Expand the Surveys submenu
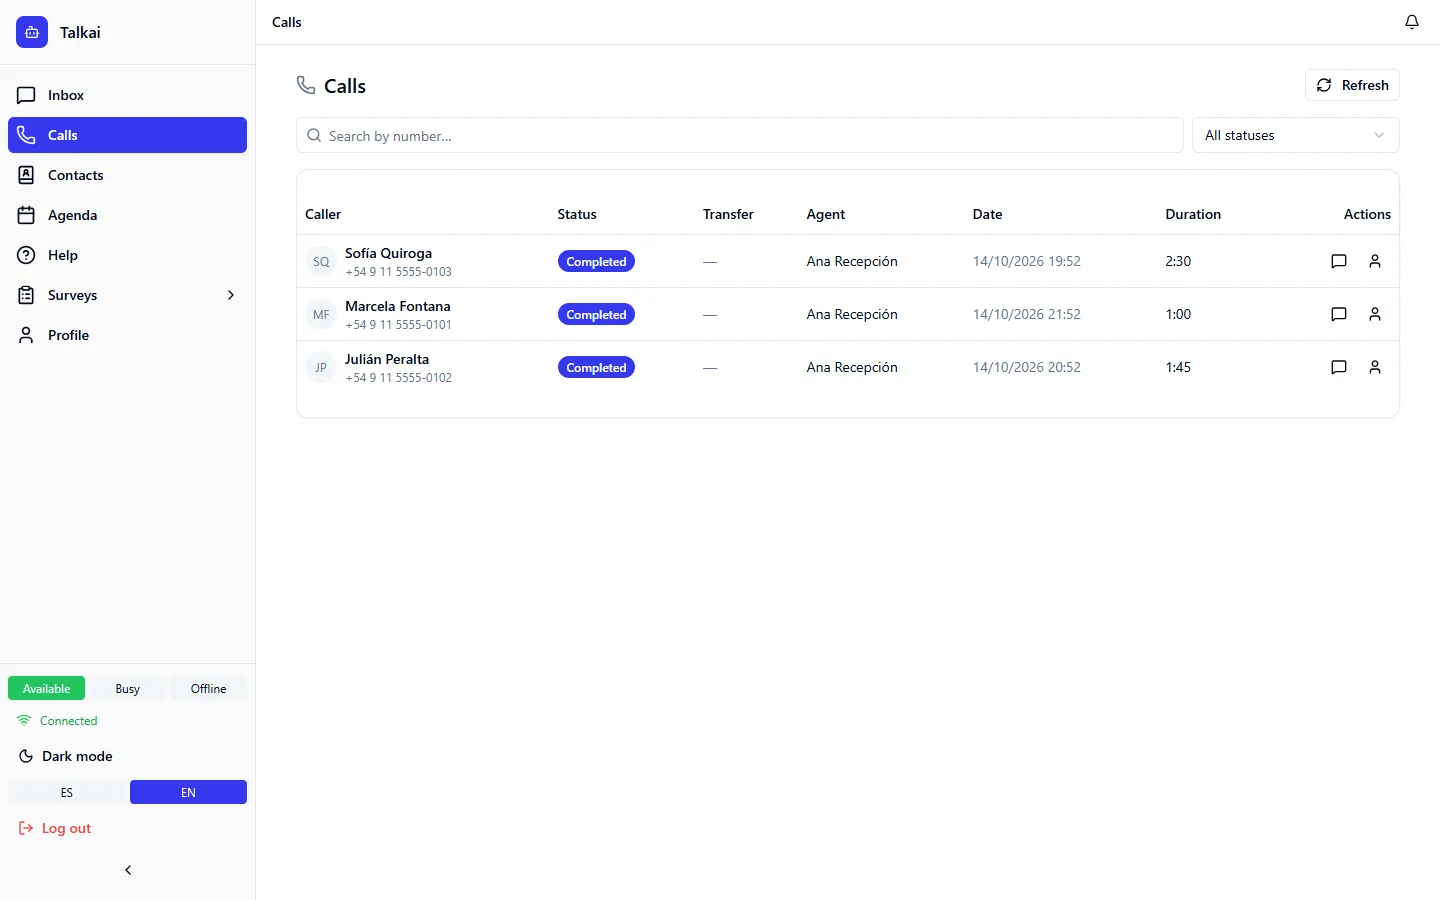Image resolution: width=1440 pixels, height=900 pixels. coord(127,295)
